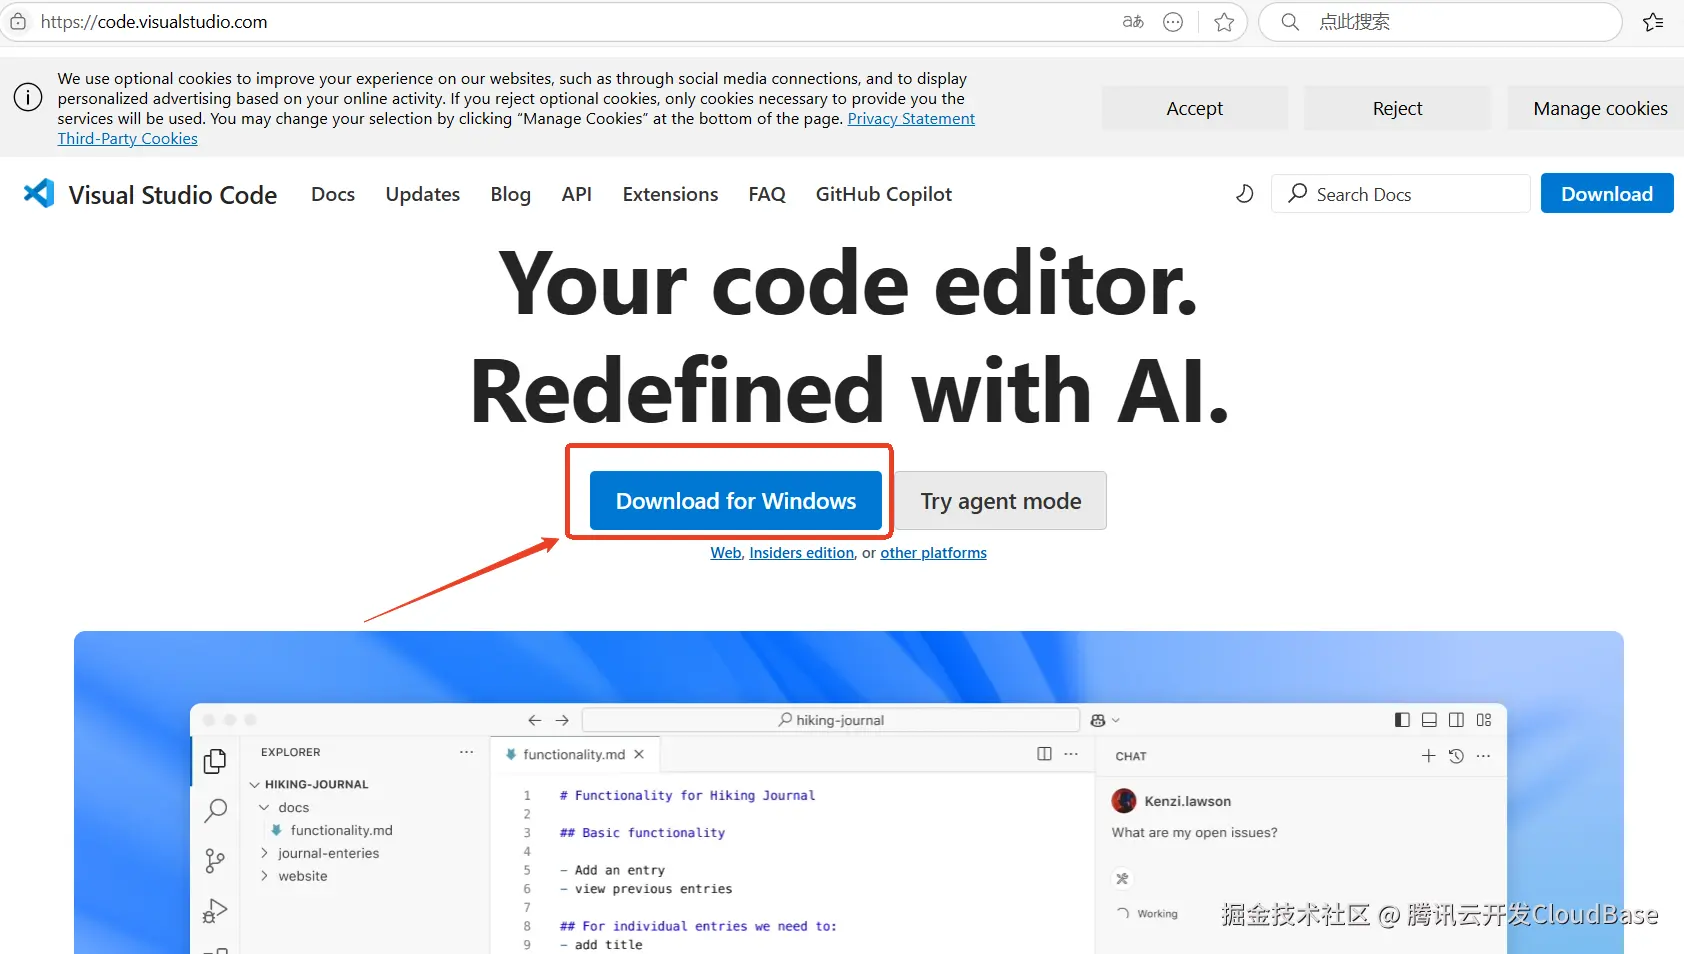The image size is (1684, 954).
Task: Open the Chat panel's three-dot menu
Action: 1483,756
